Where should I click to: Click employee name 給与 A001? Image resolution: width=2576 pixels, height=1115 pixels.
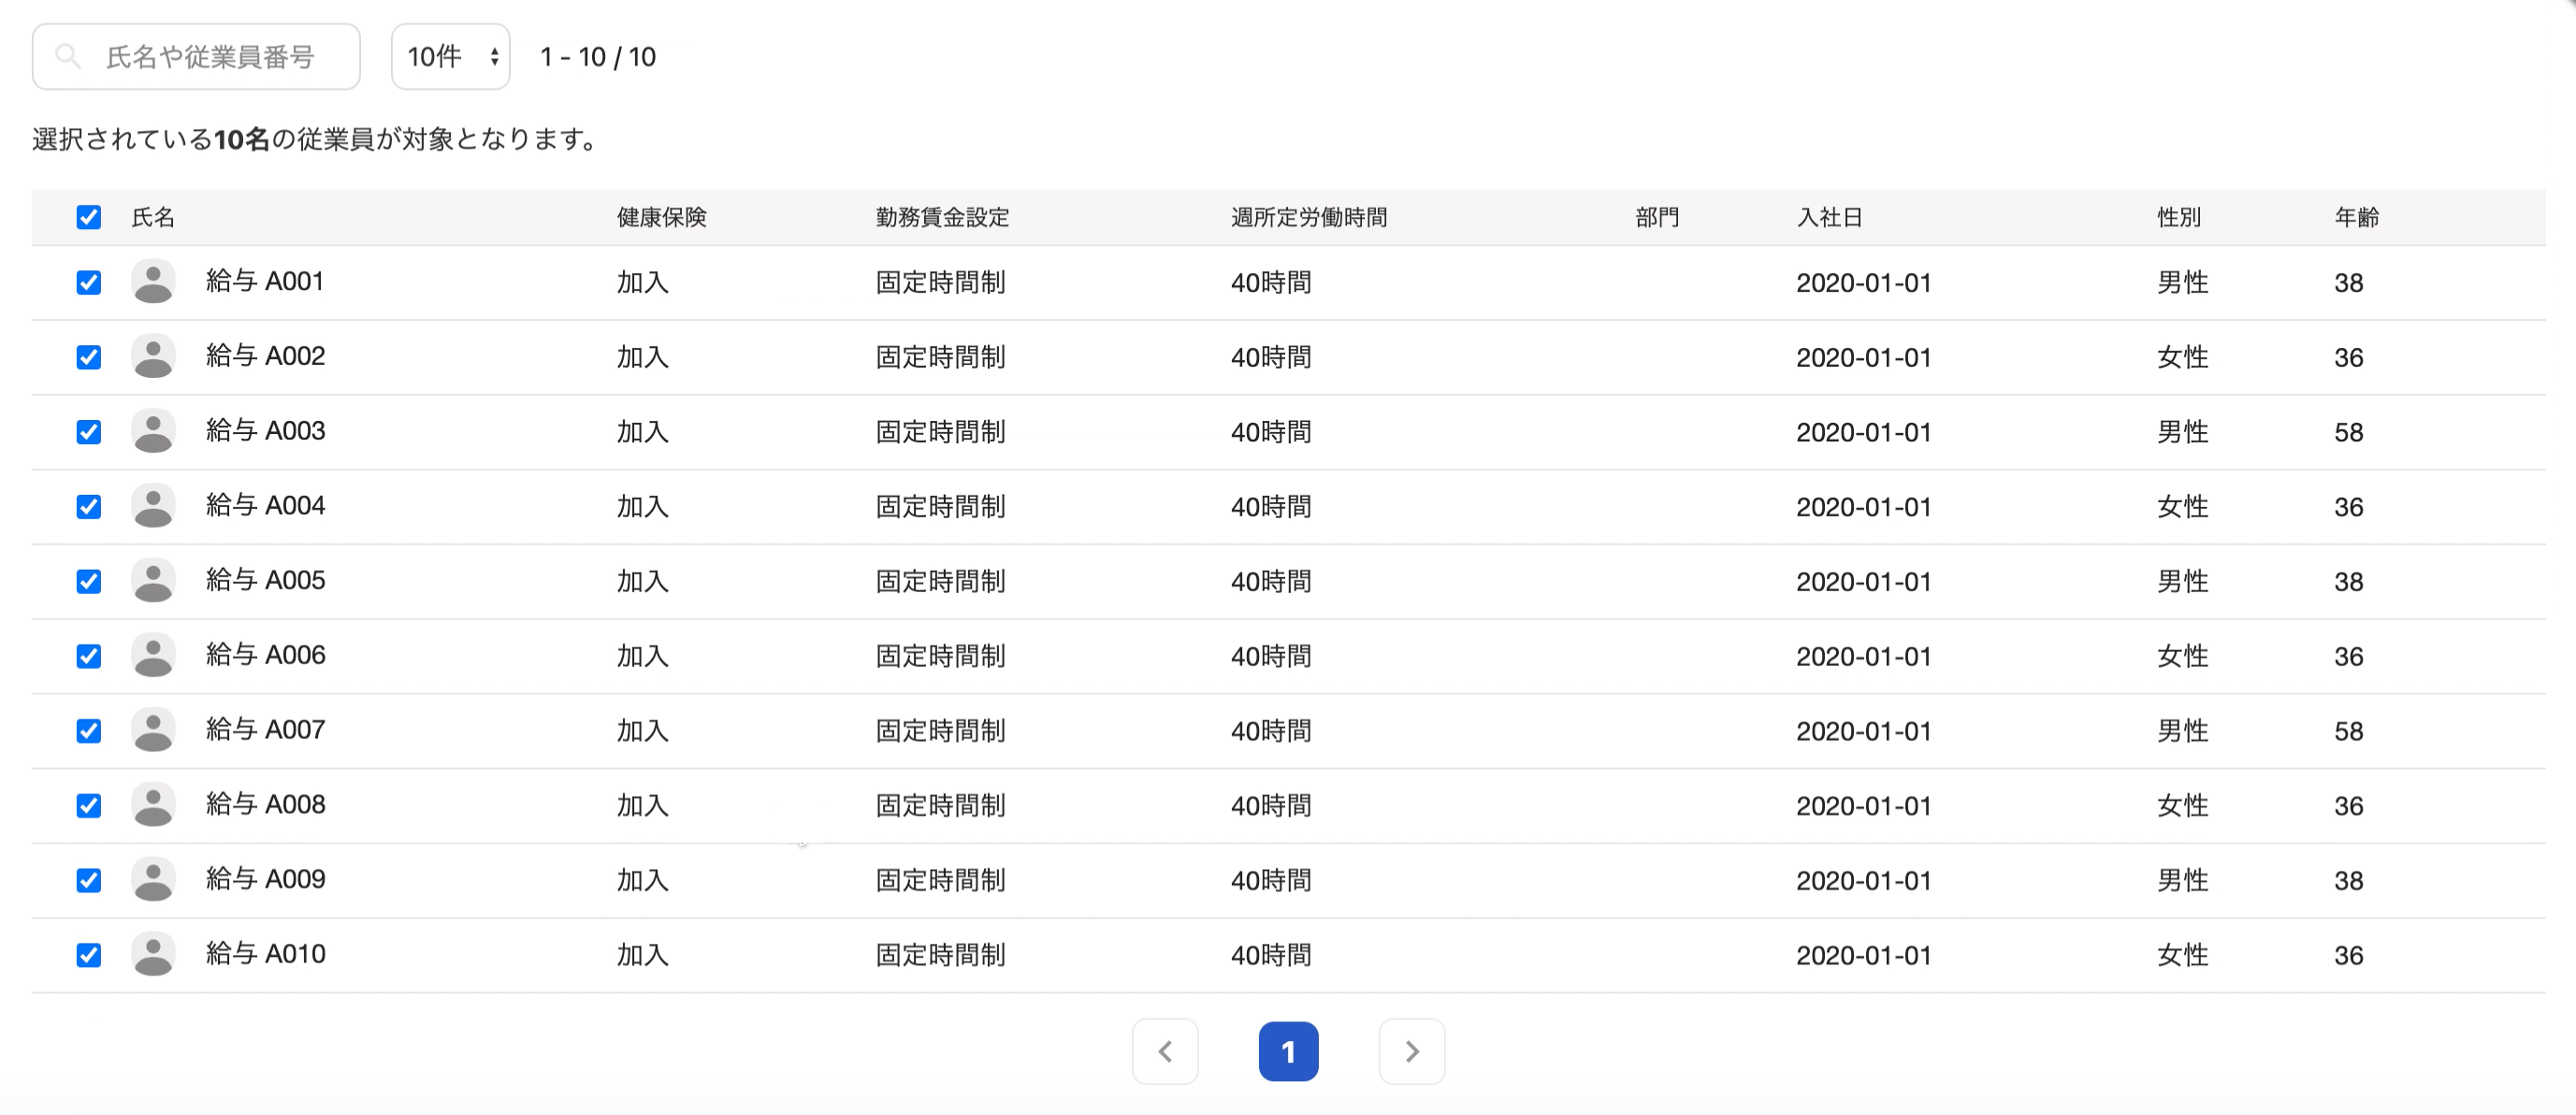coord(265,281)
